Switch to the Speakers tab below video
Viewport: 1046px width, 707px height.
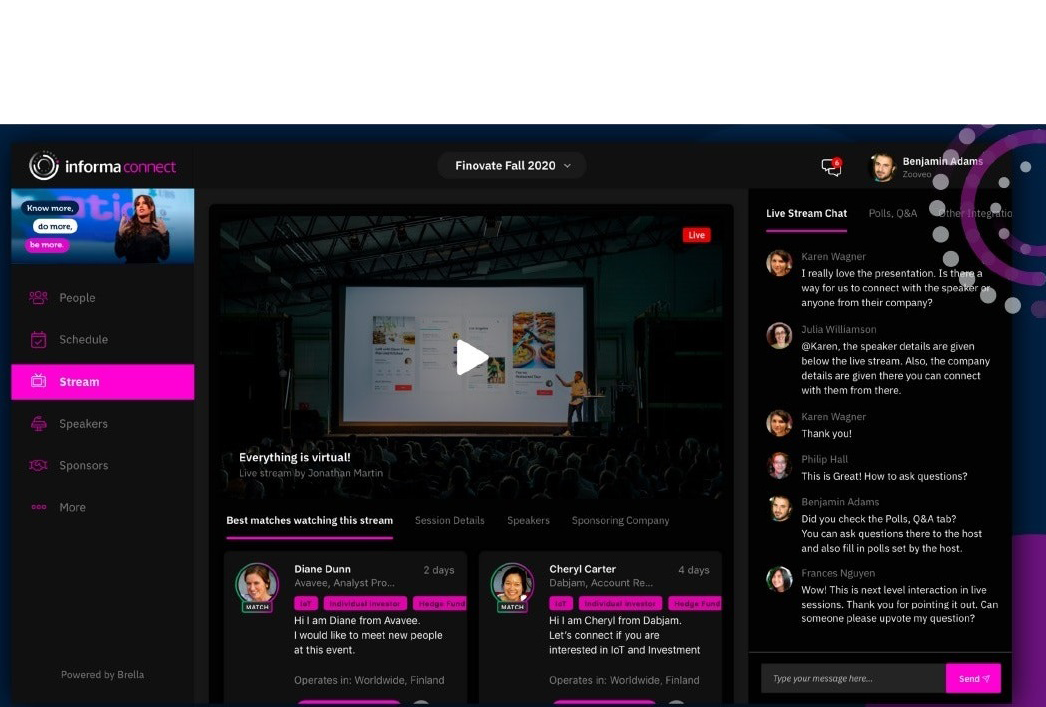tap(528, 521)
